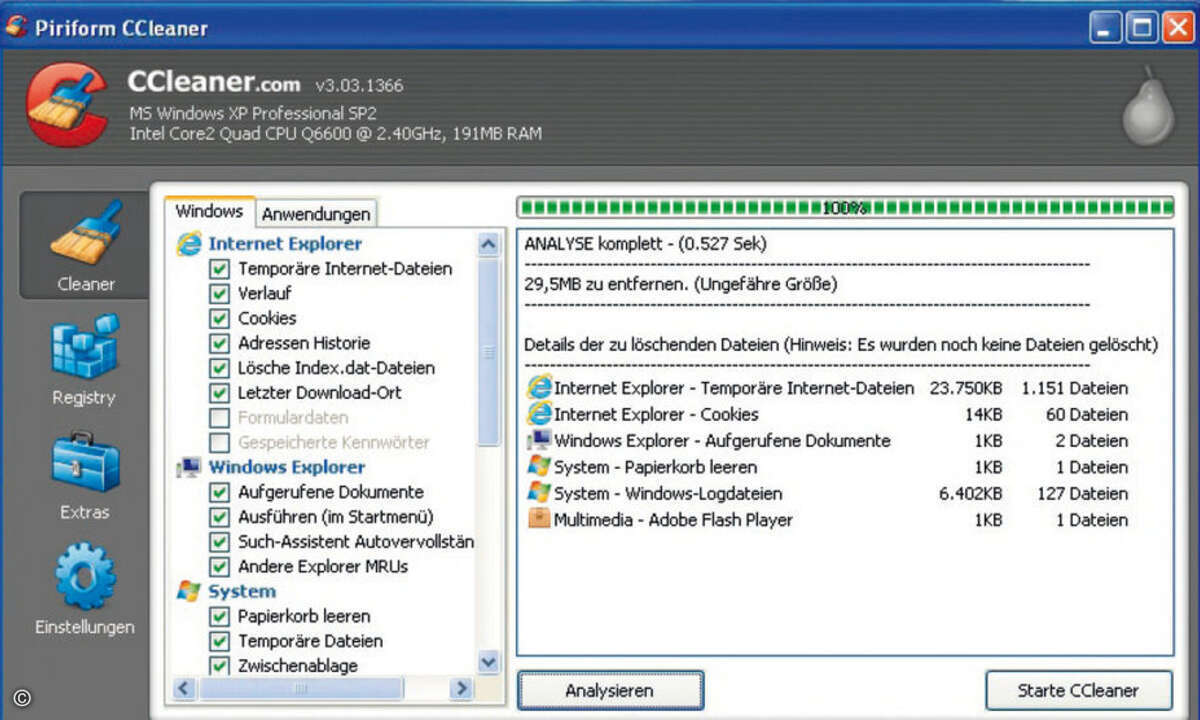Click the CCleaner.com header title
The width and height of the screenshot is (1200, 720).
pyautogui.click(x=214, y=82)
